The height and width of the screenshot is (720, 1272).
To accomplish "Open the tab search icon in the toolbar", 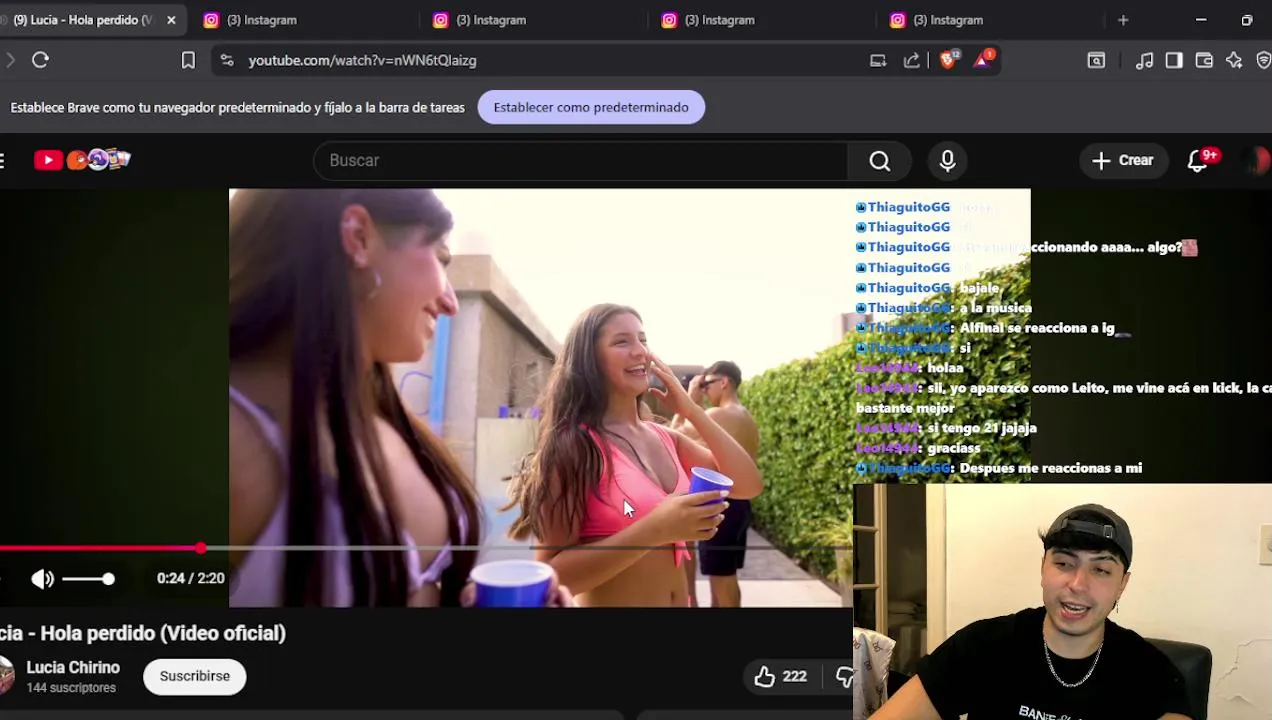I will (x=1096, y=60).
